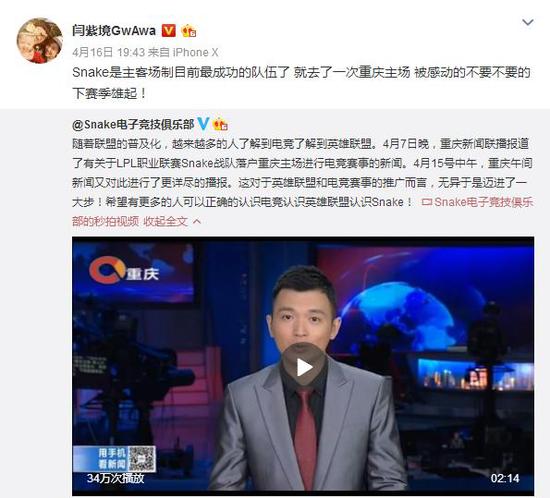550x498 pixels.
Task: Play the Chongqing news video
Action: 303,367
